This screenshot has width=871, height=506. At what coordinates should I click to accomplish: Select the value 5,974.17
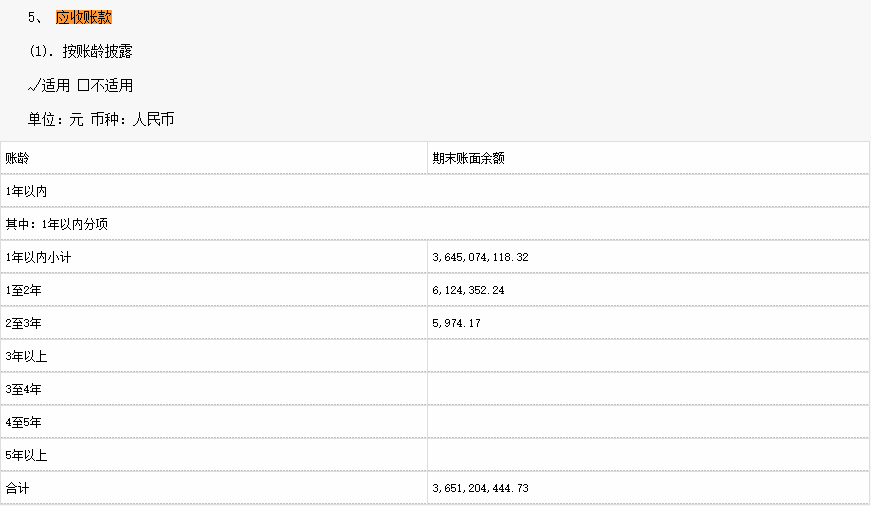coord(457,323)
